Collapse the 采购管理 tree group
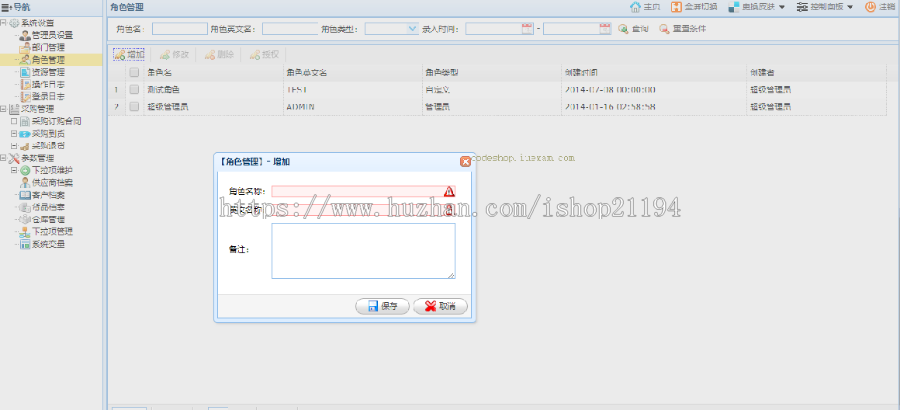Viewport: 900px width, 410px height. tap(3, 109)
